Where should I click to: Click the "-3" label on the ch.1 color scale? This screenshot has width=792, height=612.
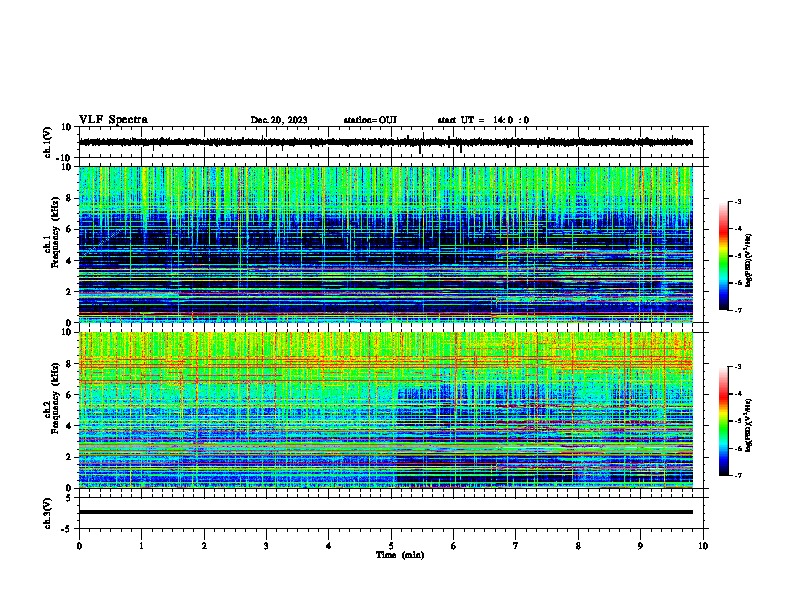[738, 201]
